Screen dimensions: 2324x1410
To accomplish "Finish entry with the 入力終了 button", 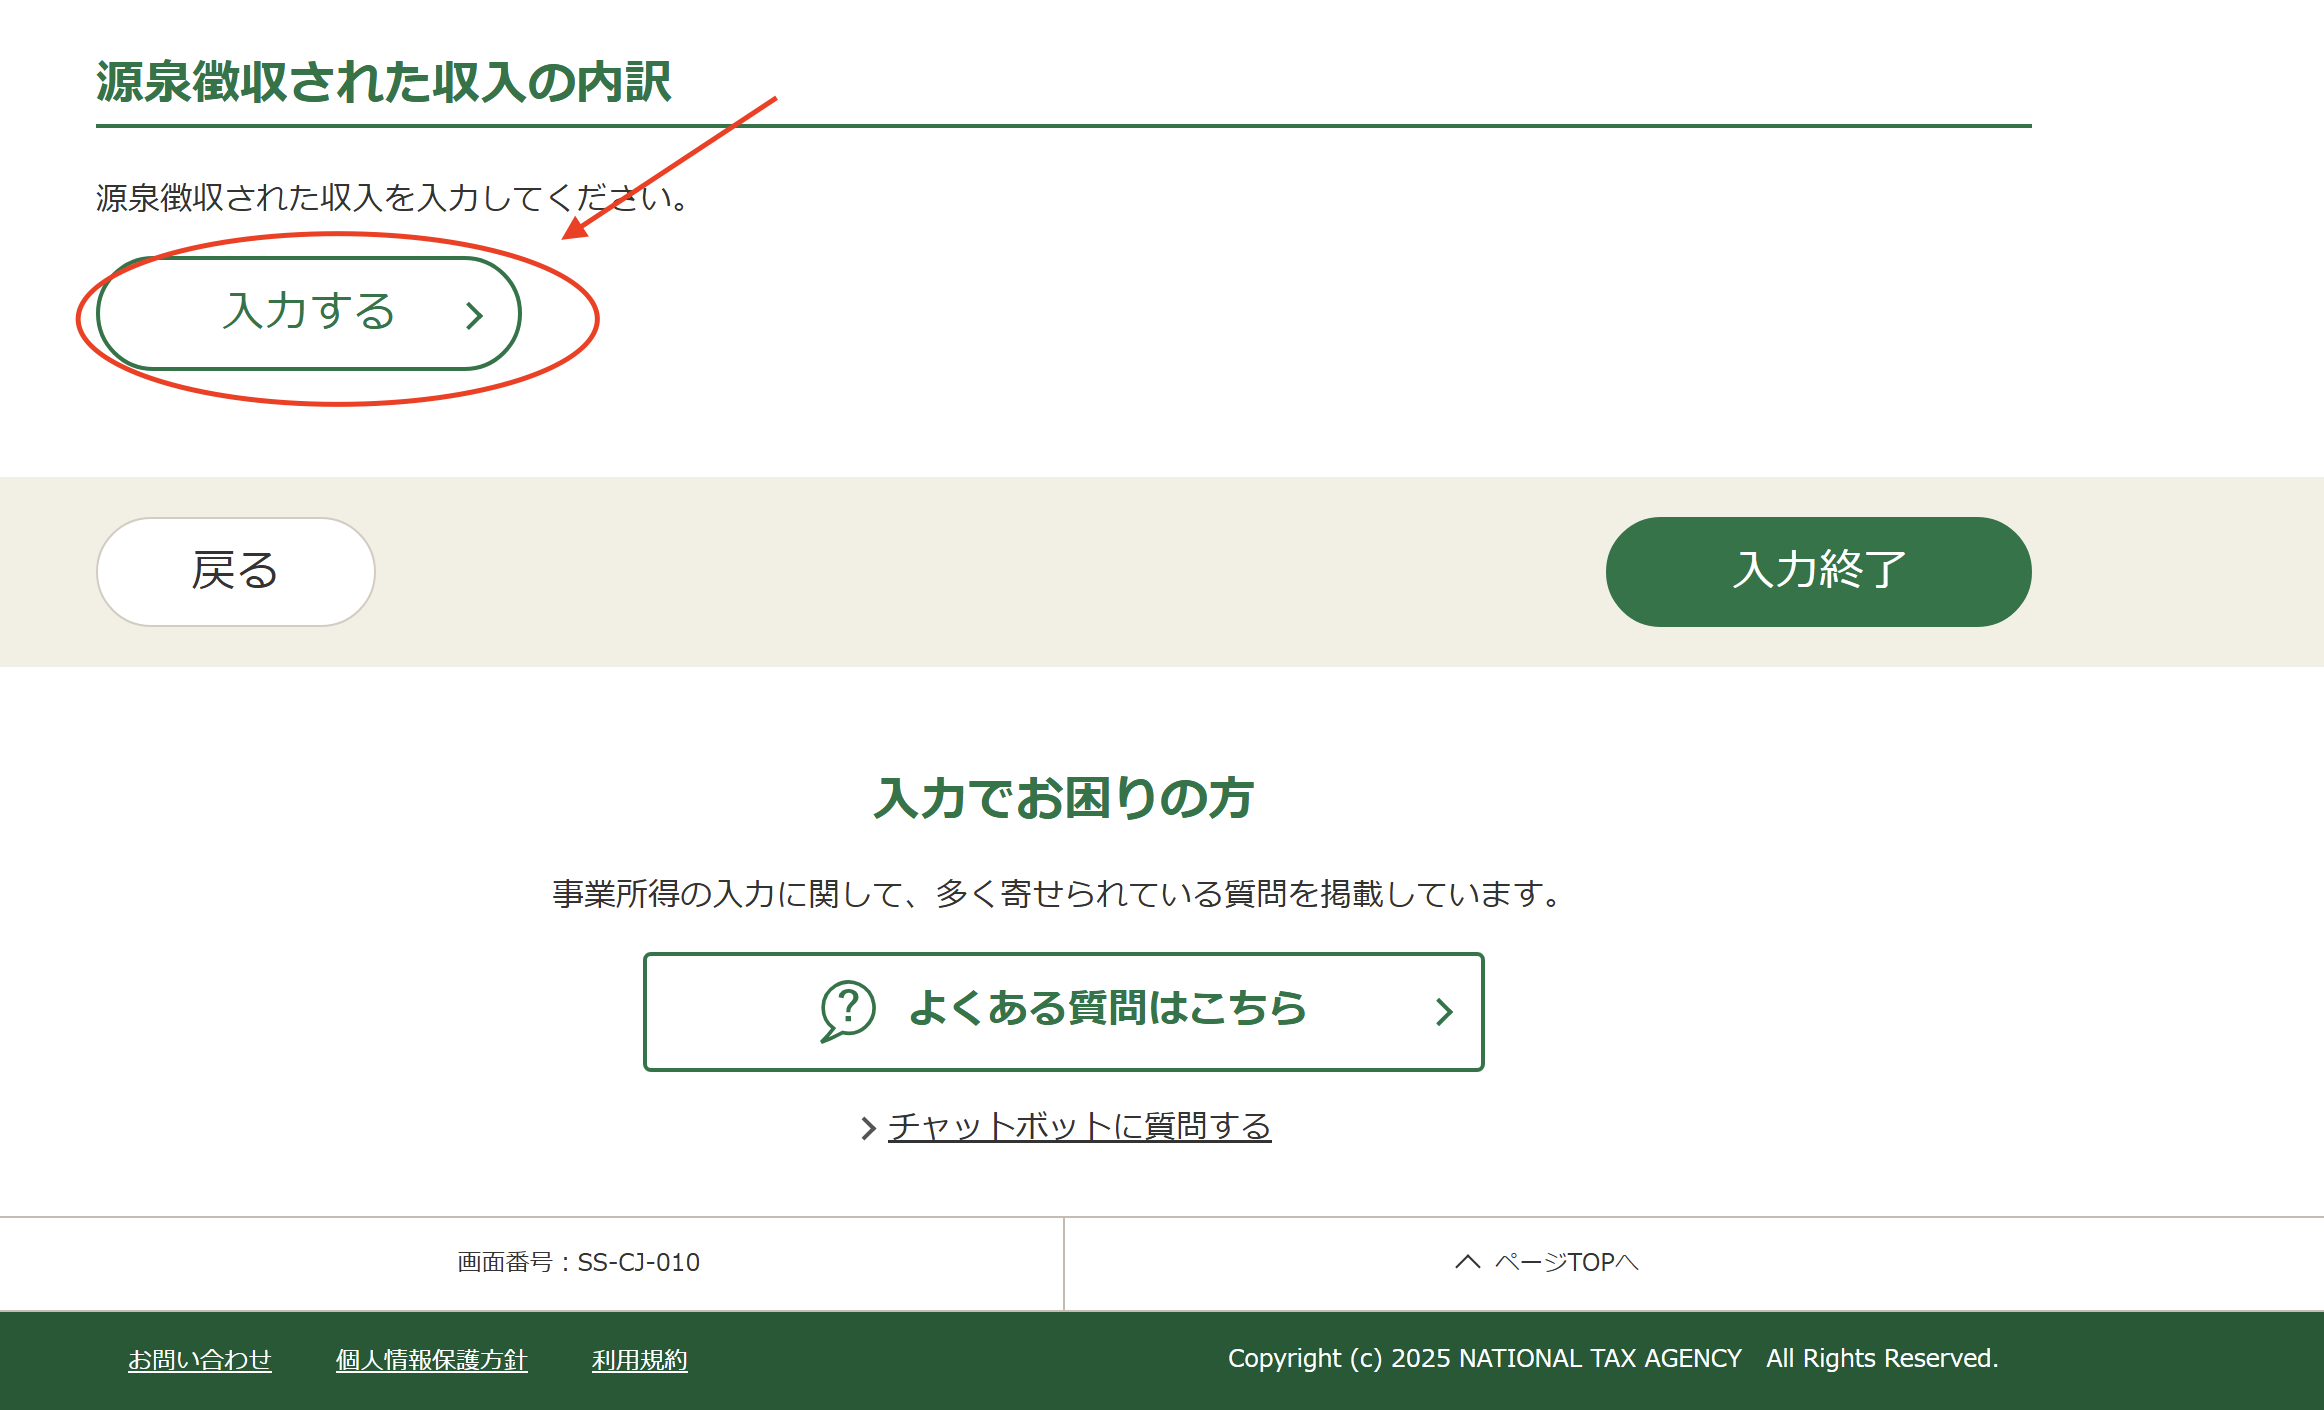I will tap(1818, 572).
